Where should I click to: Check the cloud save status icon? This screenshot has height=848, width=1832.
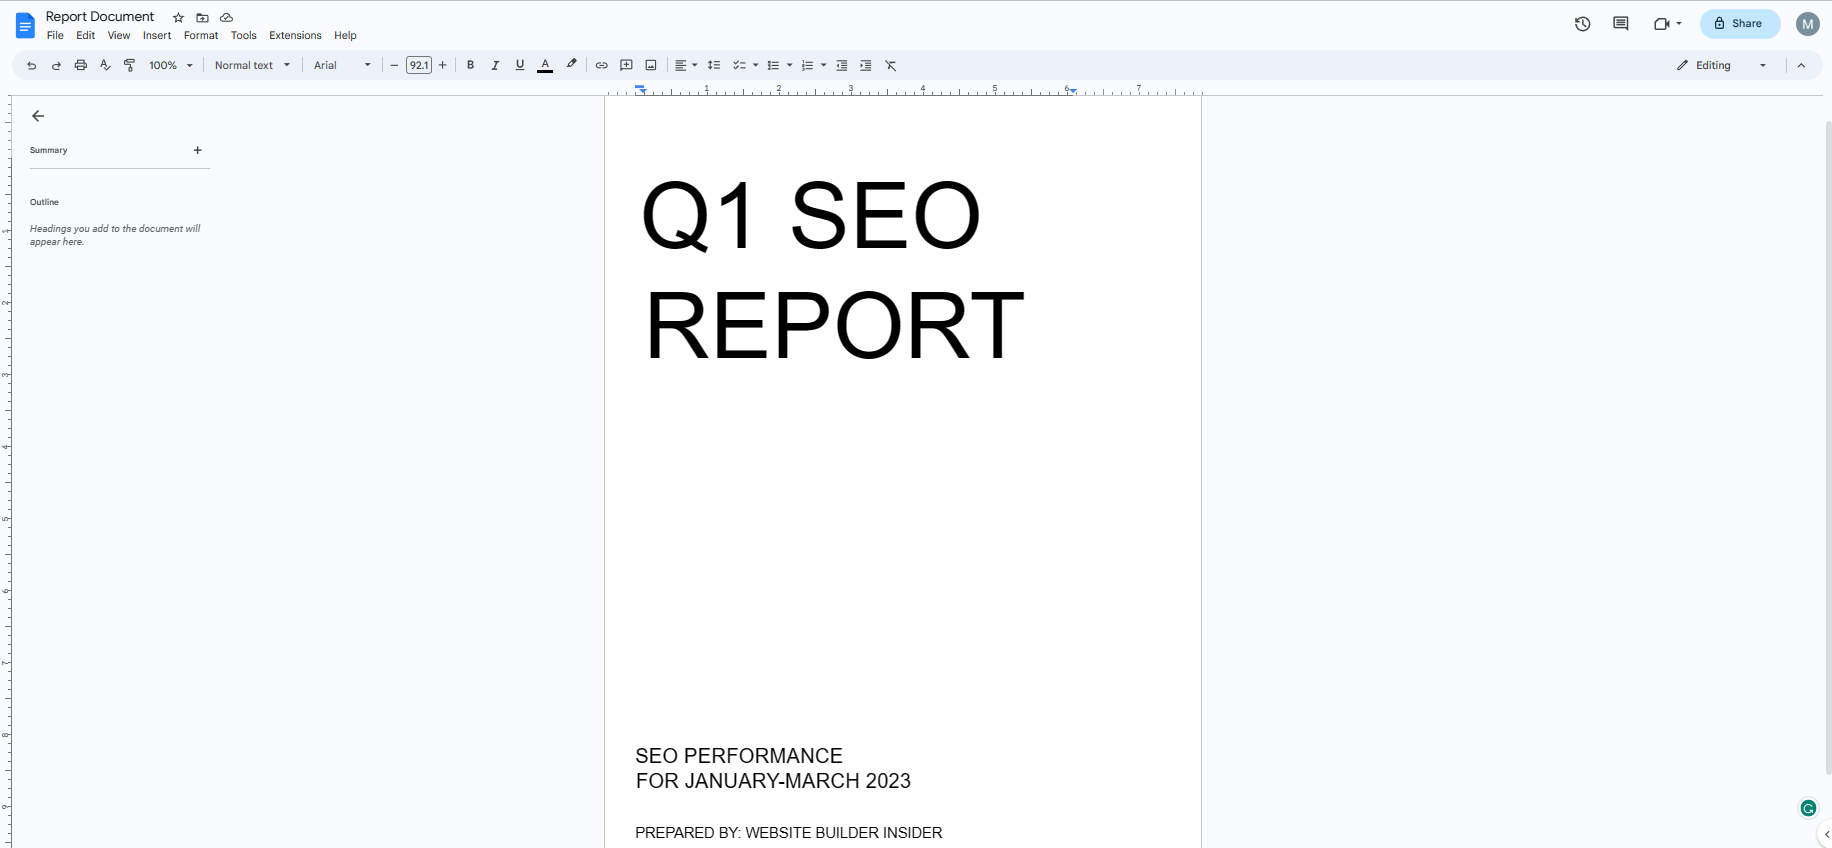(x=227, y=18)
